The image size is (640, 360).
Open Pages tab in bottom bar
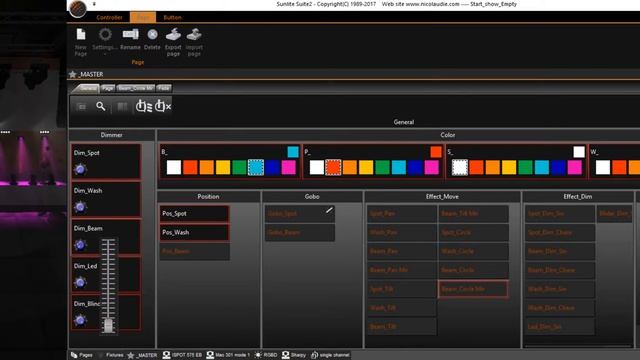82,355
